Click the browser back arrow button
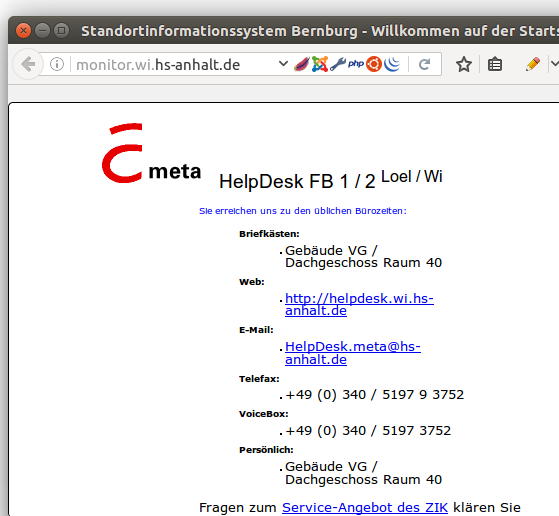Image resolution: width=559 pixels, height=516 pixels. click(x=28, y=64)
